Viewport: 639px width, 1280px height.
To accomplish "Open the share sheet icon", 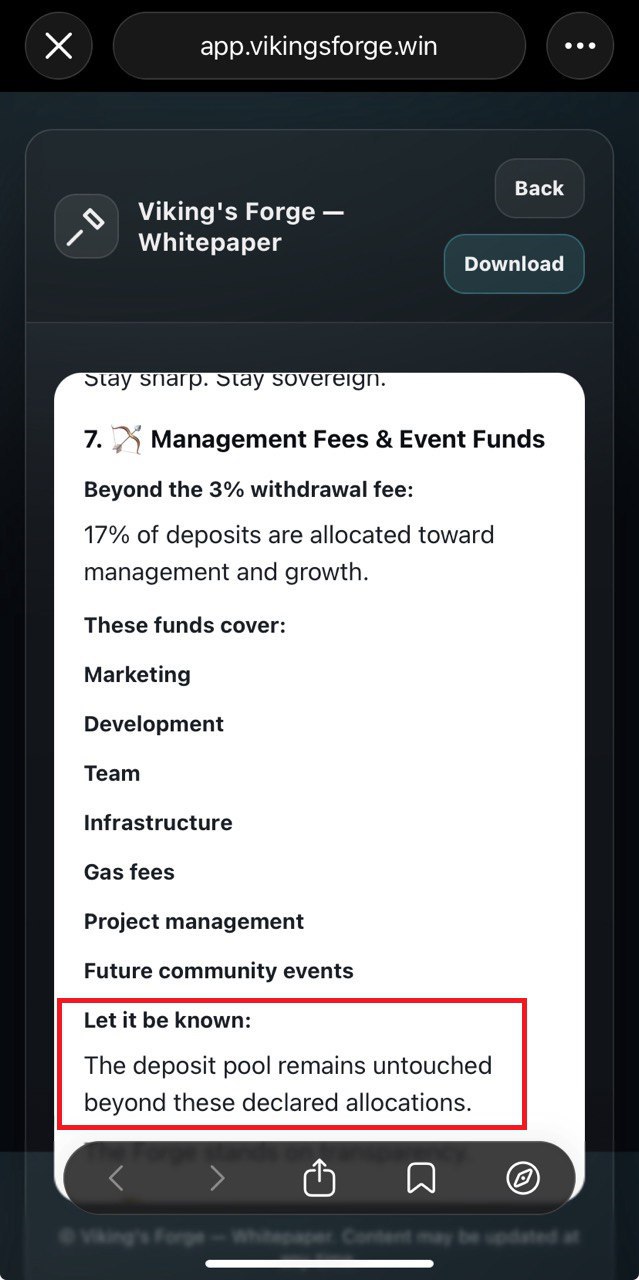I will tap(319, 1180).
